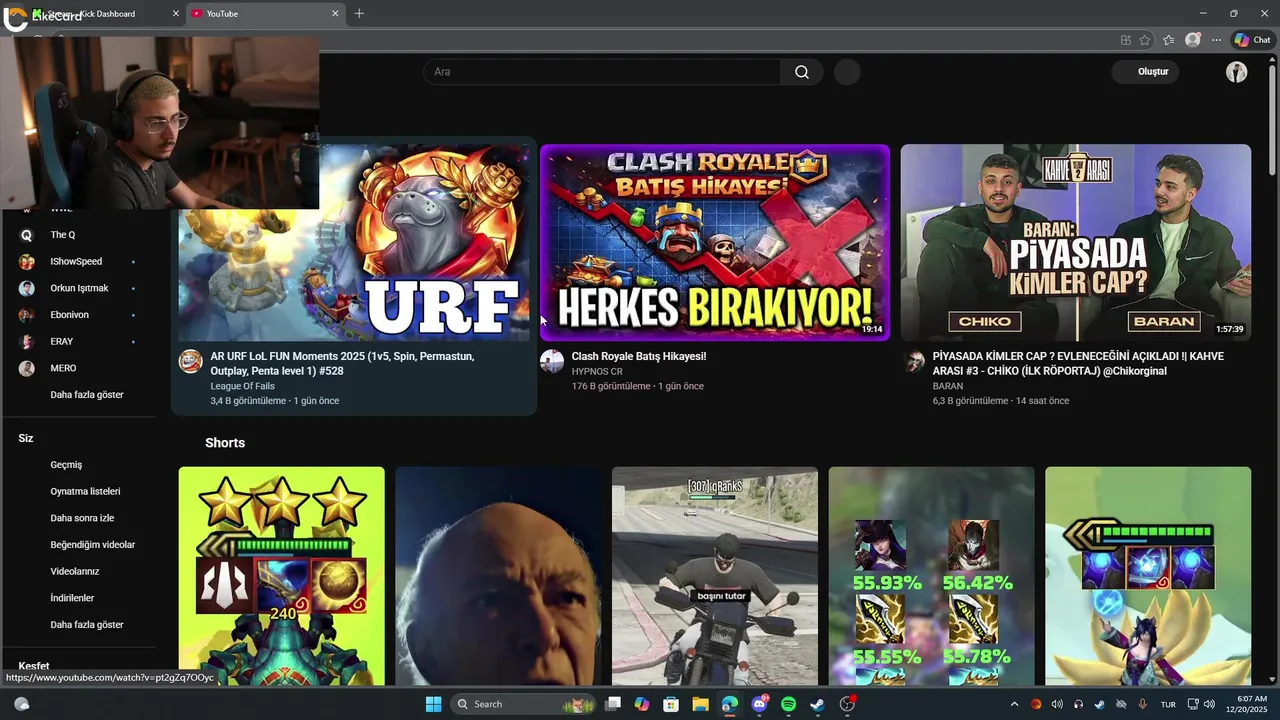Open the bald man Short thumbnail
This screenshot has height=720, width=1280.
[498, 576]
